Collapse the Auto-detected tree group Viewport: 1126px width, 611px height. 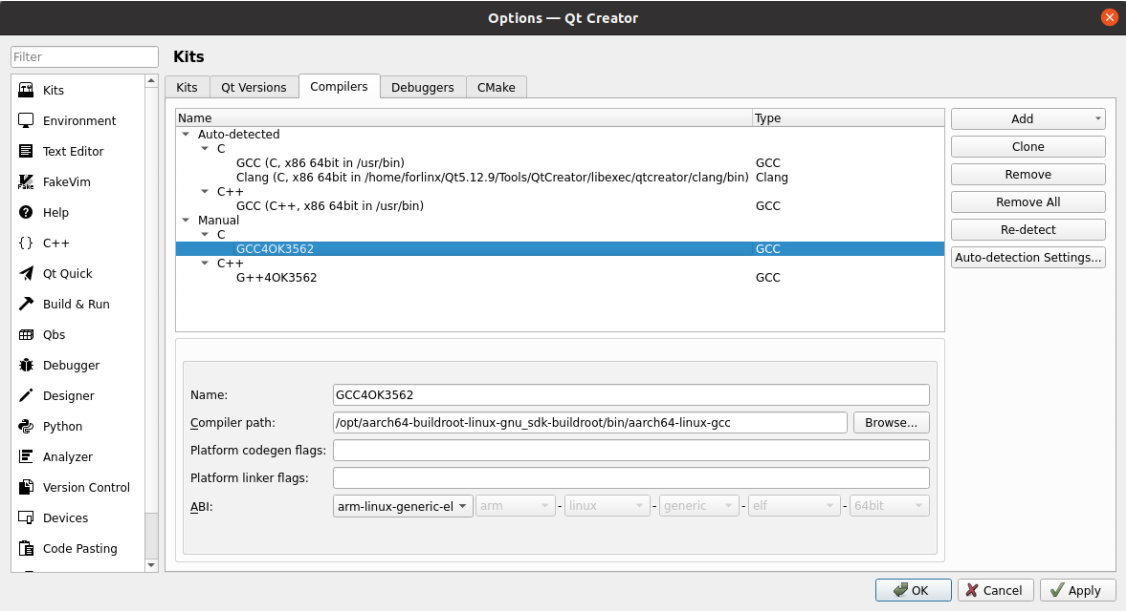(x=185, y=134)
